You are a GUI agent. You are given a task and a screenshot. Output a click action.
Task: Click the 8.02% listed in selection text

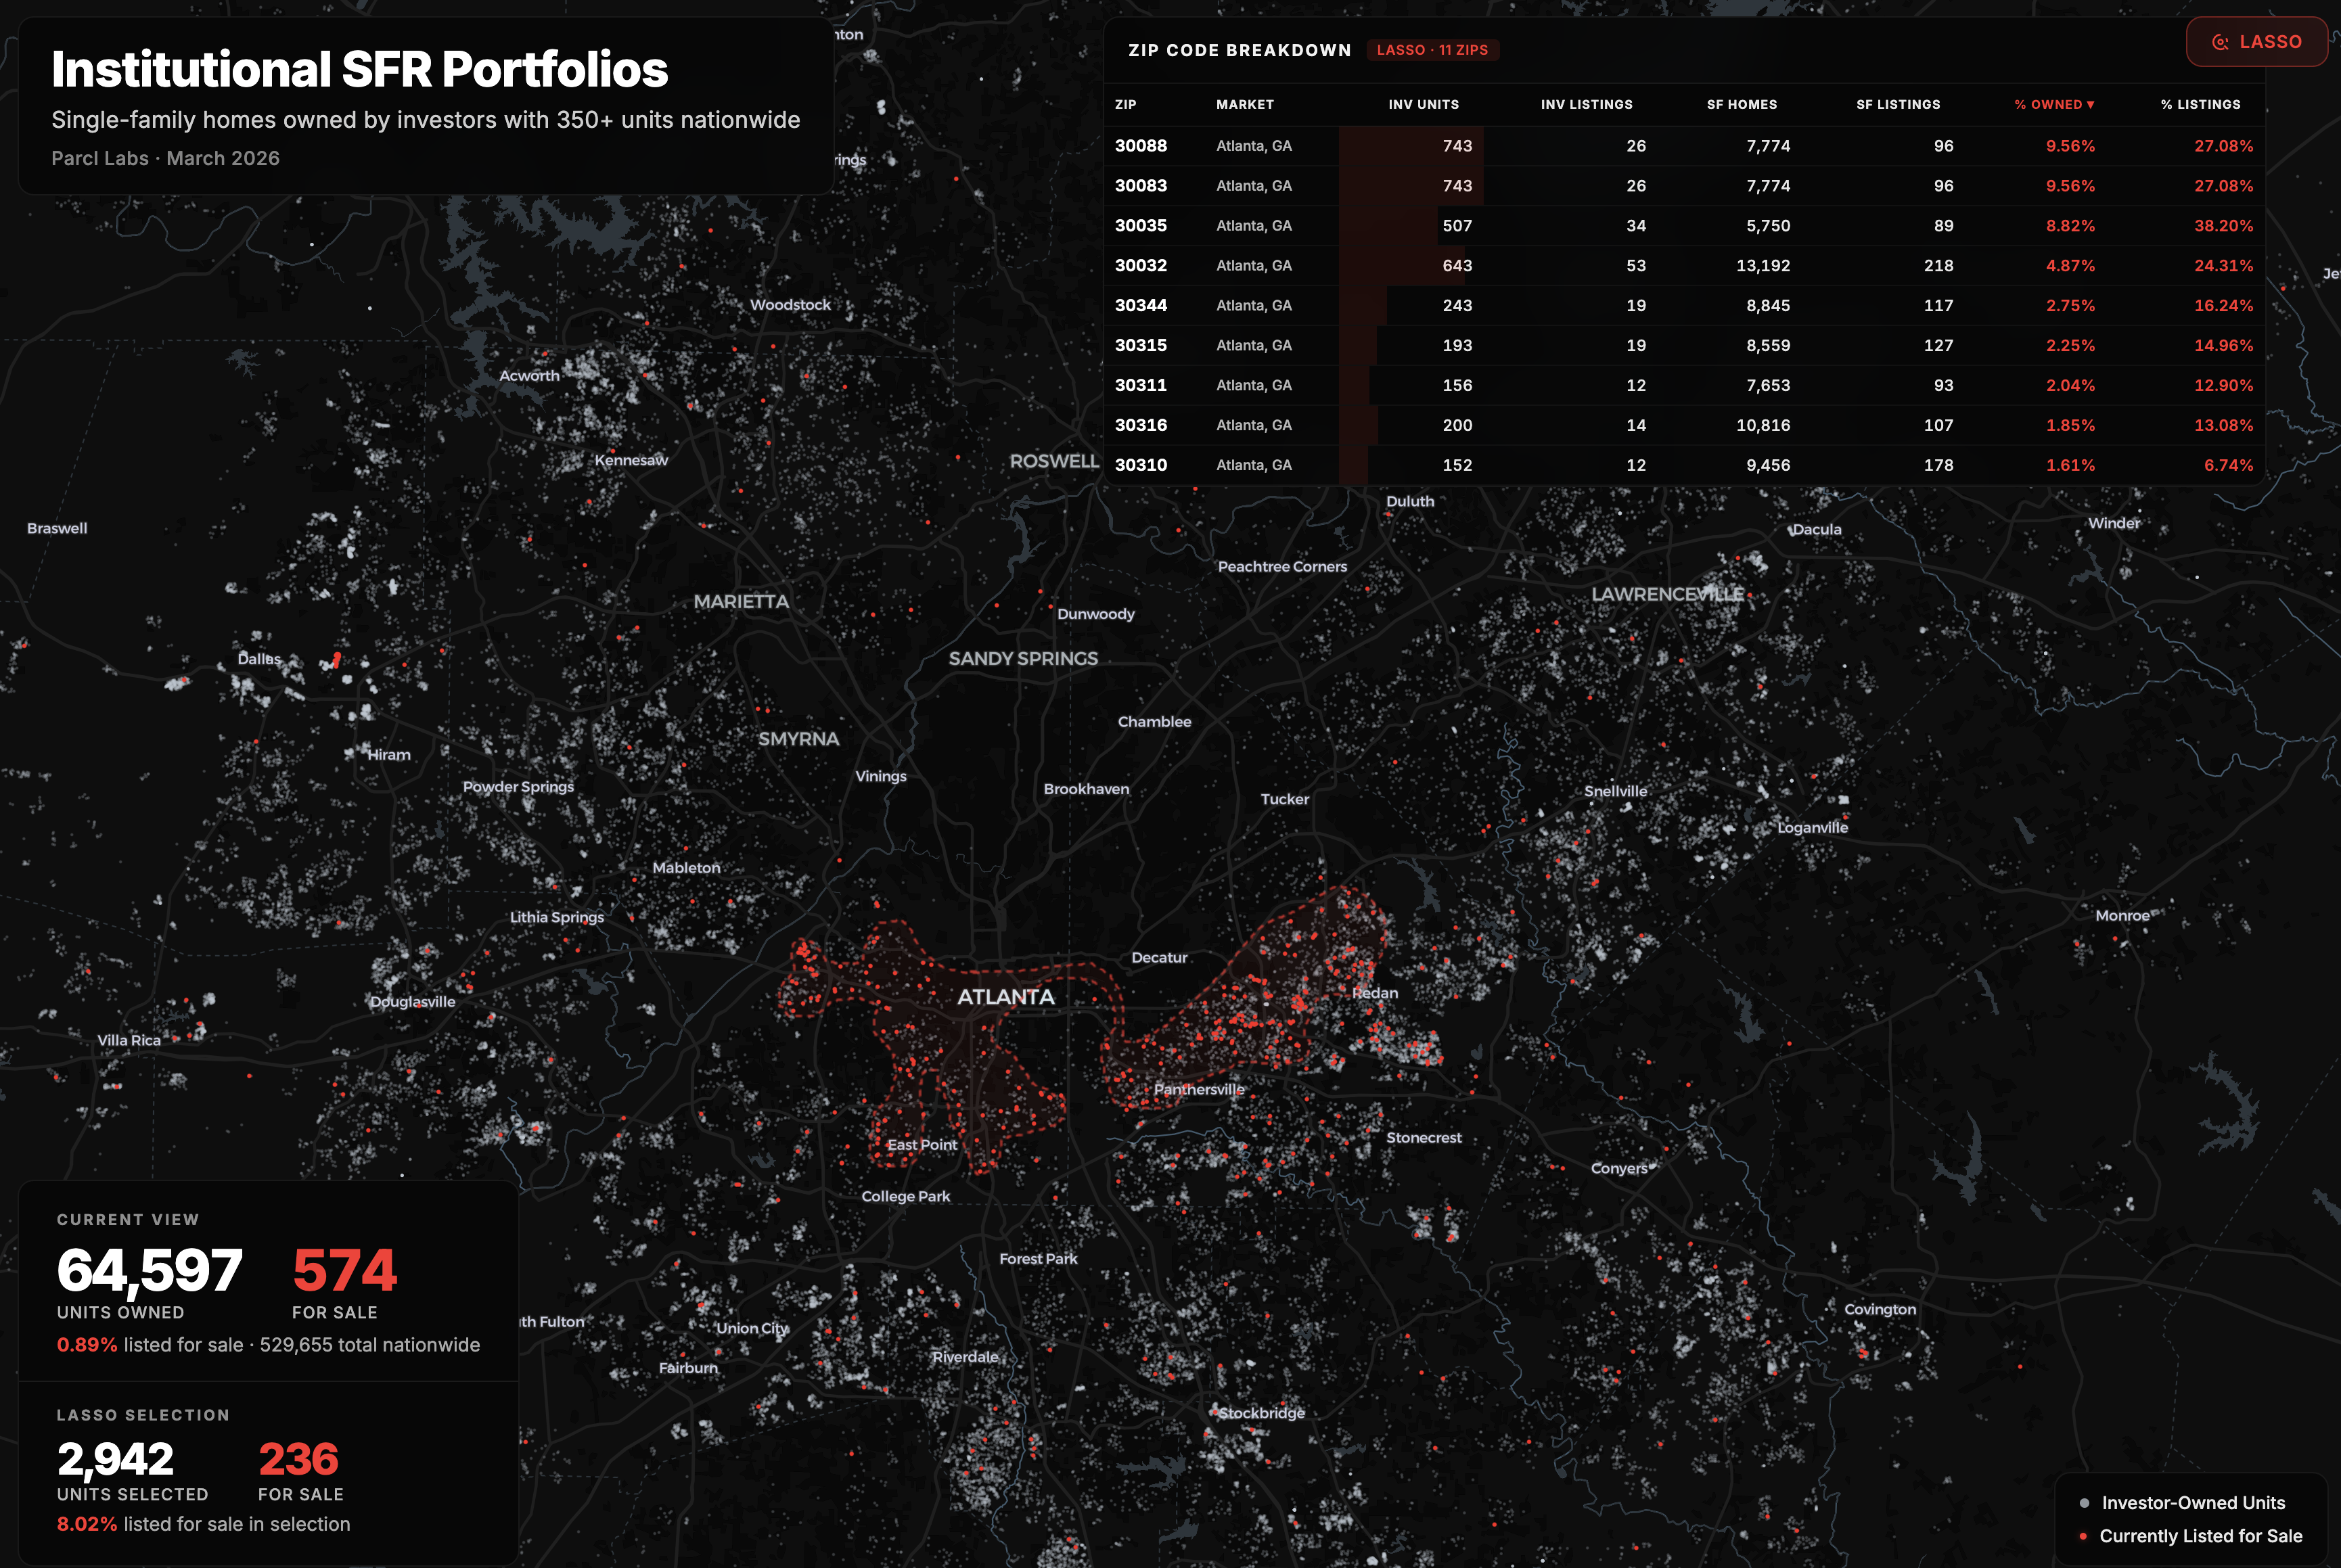click(203, 1524)
